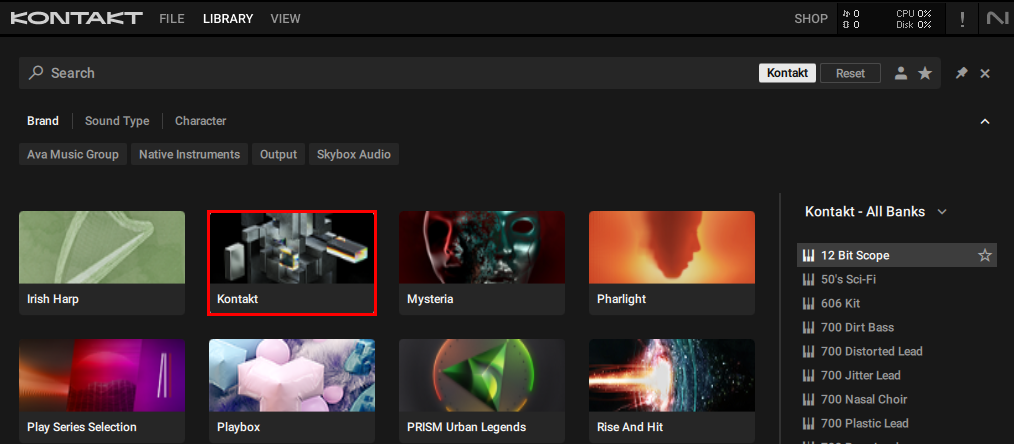Click the Native Instruments logo icon

[x=998, y=19]
